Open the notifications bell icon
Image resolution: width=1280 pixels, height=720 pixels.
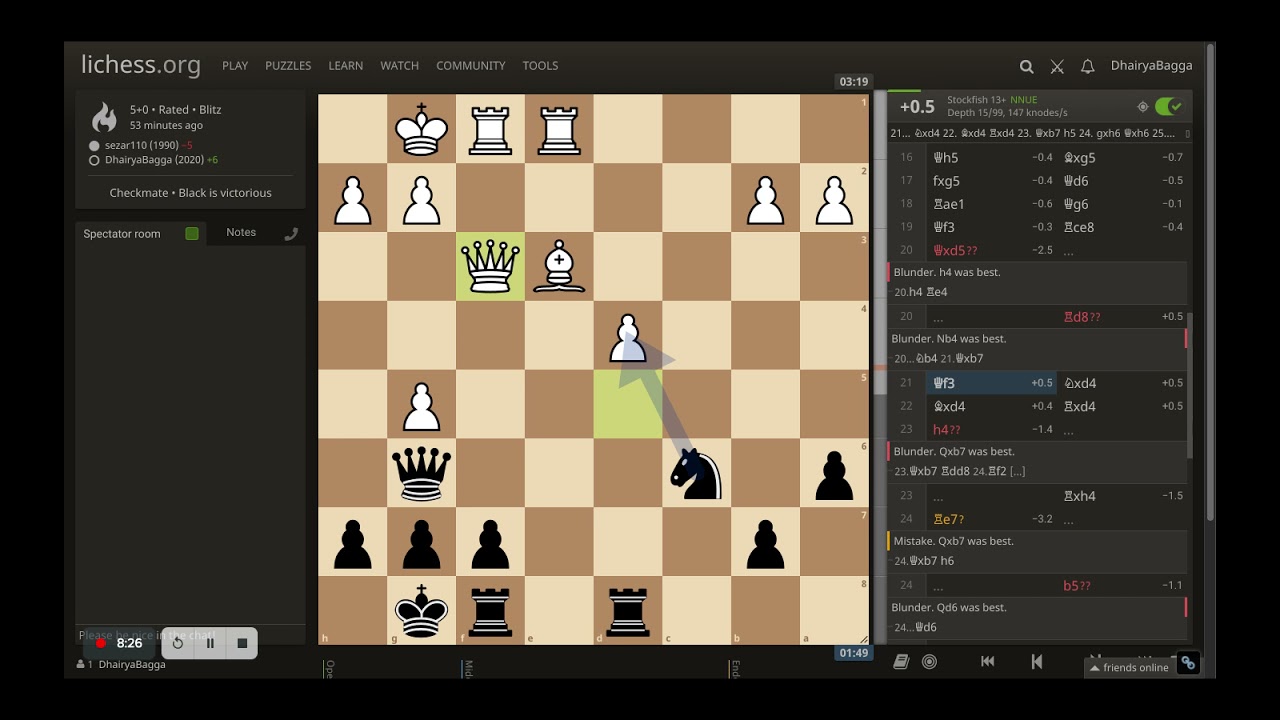(x=1088, y=66)
